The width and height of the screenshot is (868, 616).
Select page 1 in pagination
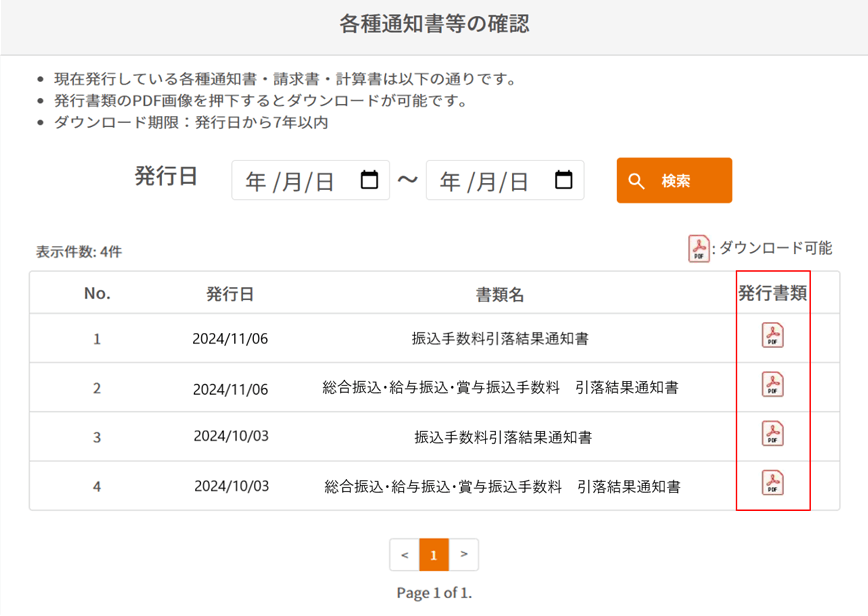(434, 555)
